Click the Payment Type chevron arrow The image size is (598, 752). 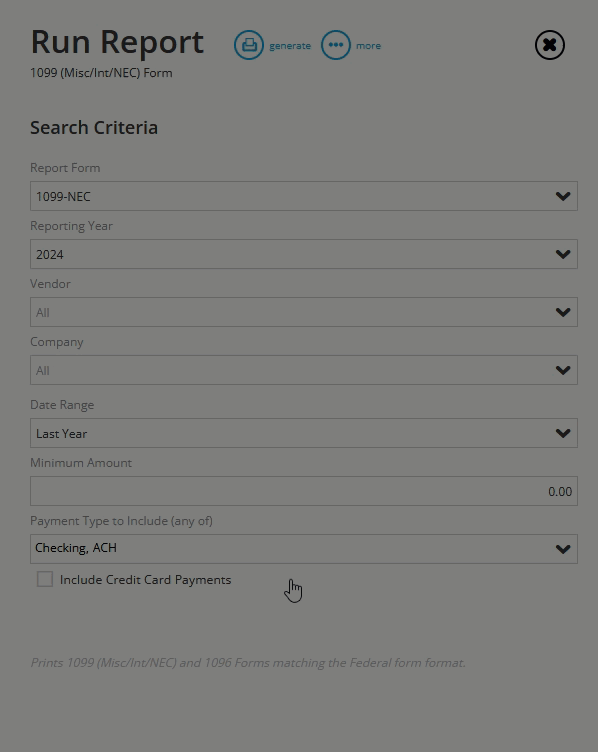[x=563, y=549]
